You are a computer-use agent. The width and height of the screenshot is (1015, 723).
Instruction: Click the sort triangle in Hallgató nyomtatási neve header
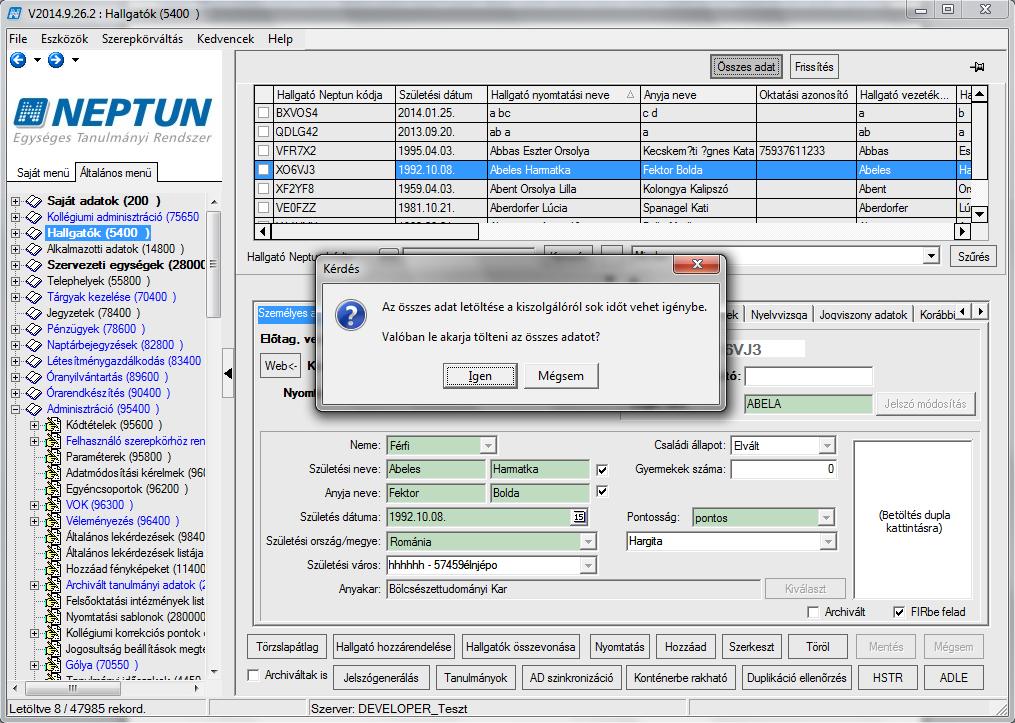pos(630,95)
